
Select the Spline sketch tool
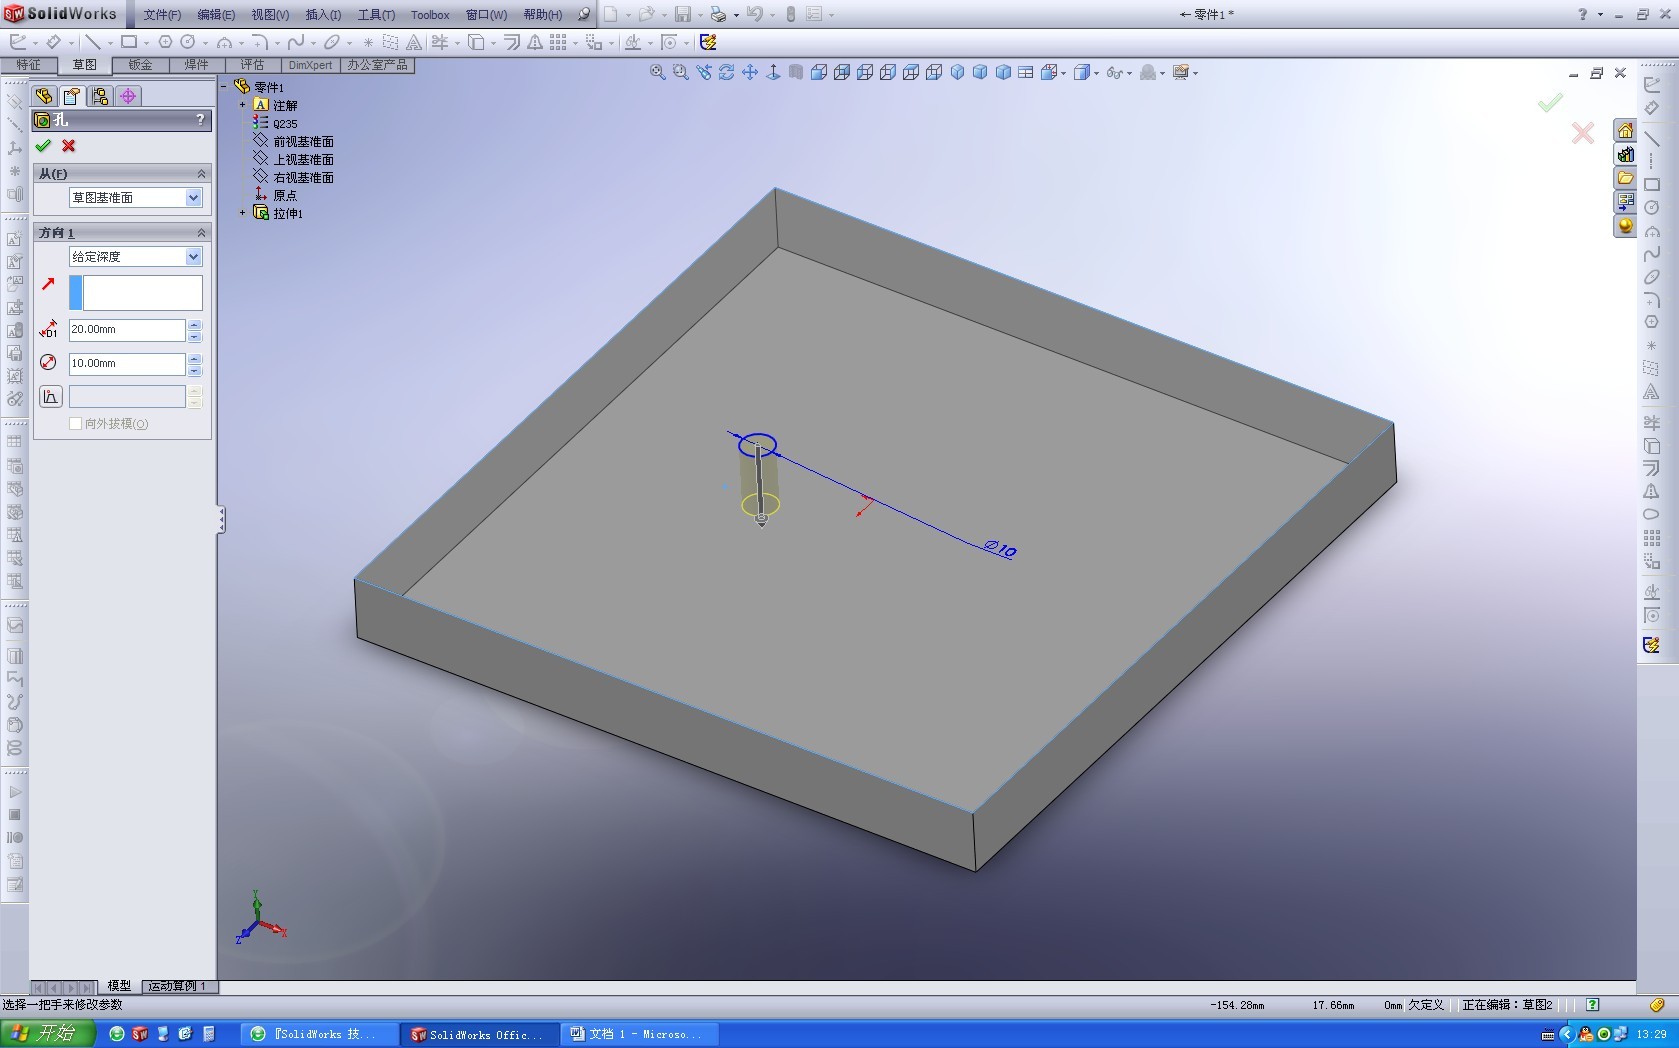(x=296, y=42)
